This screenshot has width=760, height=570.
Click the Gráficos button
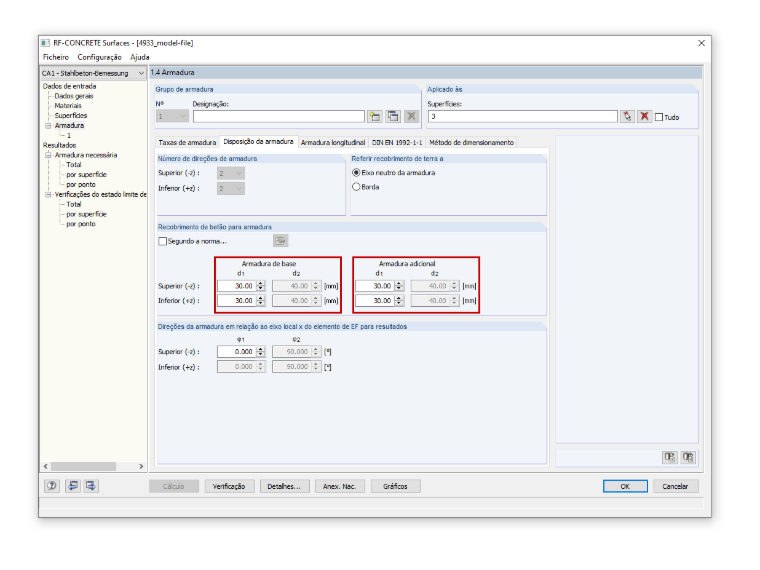tap(395, 486)
